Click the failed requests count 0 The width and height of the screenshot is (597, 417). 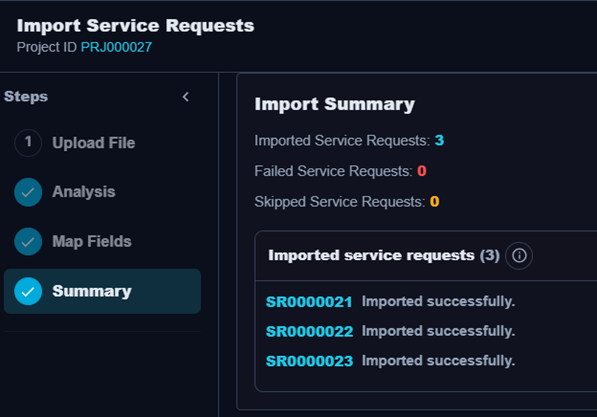422,171
